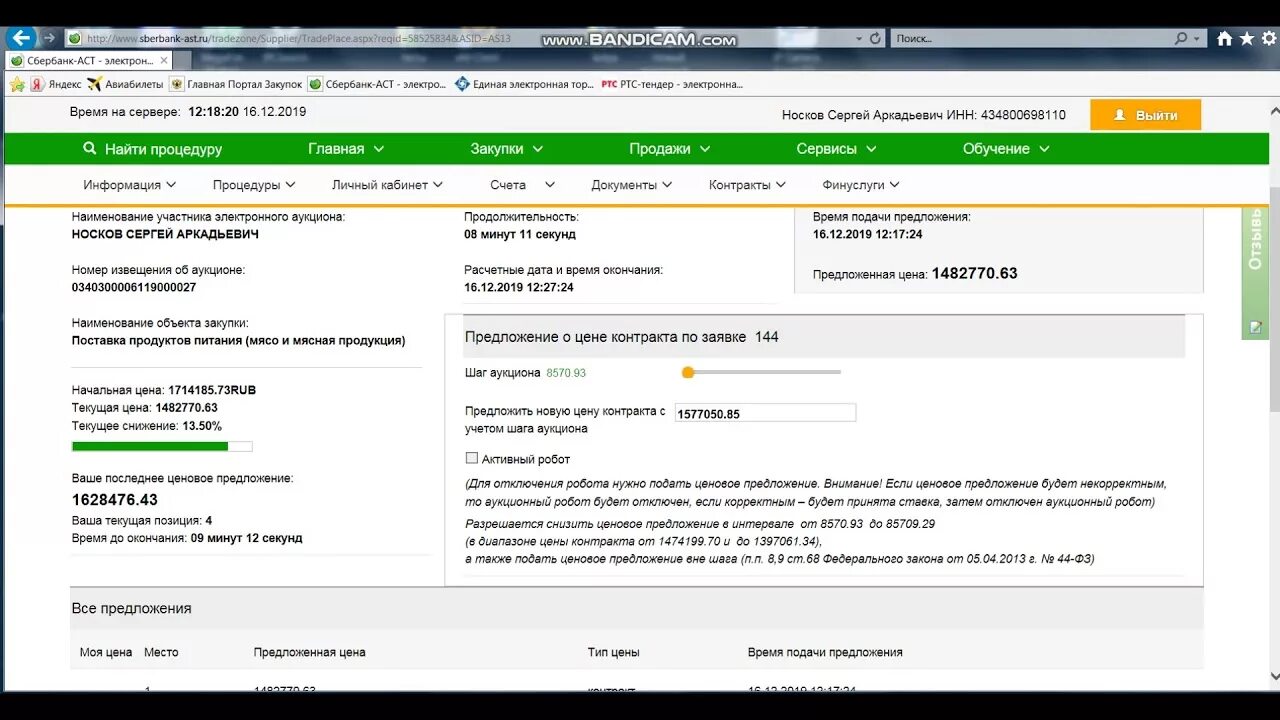Expand the Информация submenu
Image resolution: width=1280 pixels, height=720 pixels.
130,185
